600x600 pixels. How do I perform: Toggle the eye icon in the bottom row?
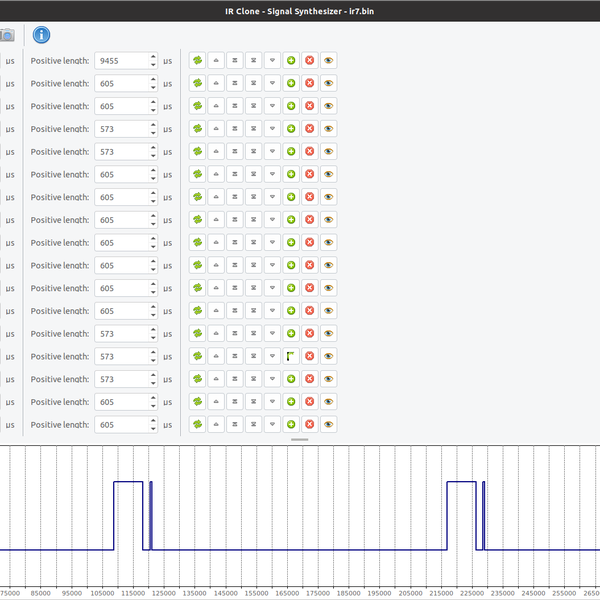pyautogui.click(x=328, y=425)
